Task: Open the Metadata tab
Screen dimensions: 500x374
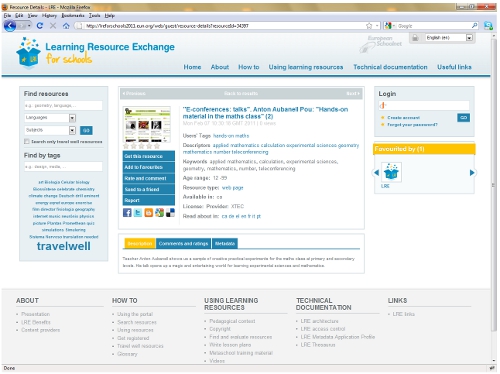Action: click(225, 244)
